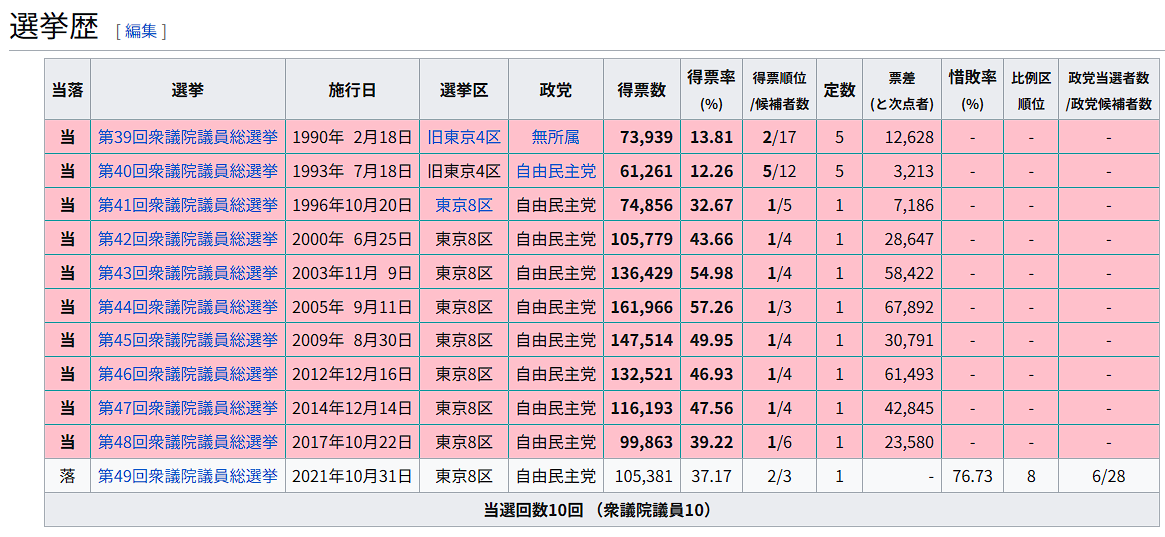1165x537 pixels.
Task: Open 自由民主党 link in the 1993 row
Action: click(555, 171)
